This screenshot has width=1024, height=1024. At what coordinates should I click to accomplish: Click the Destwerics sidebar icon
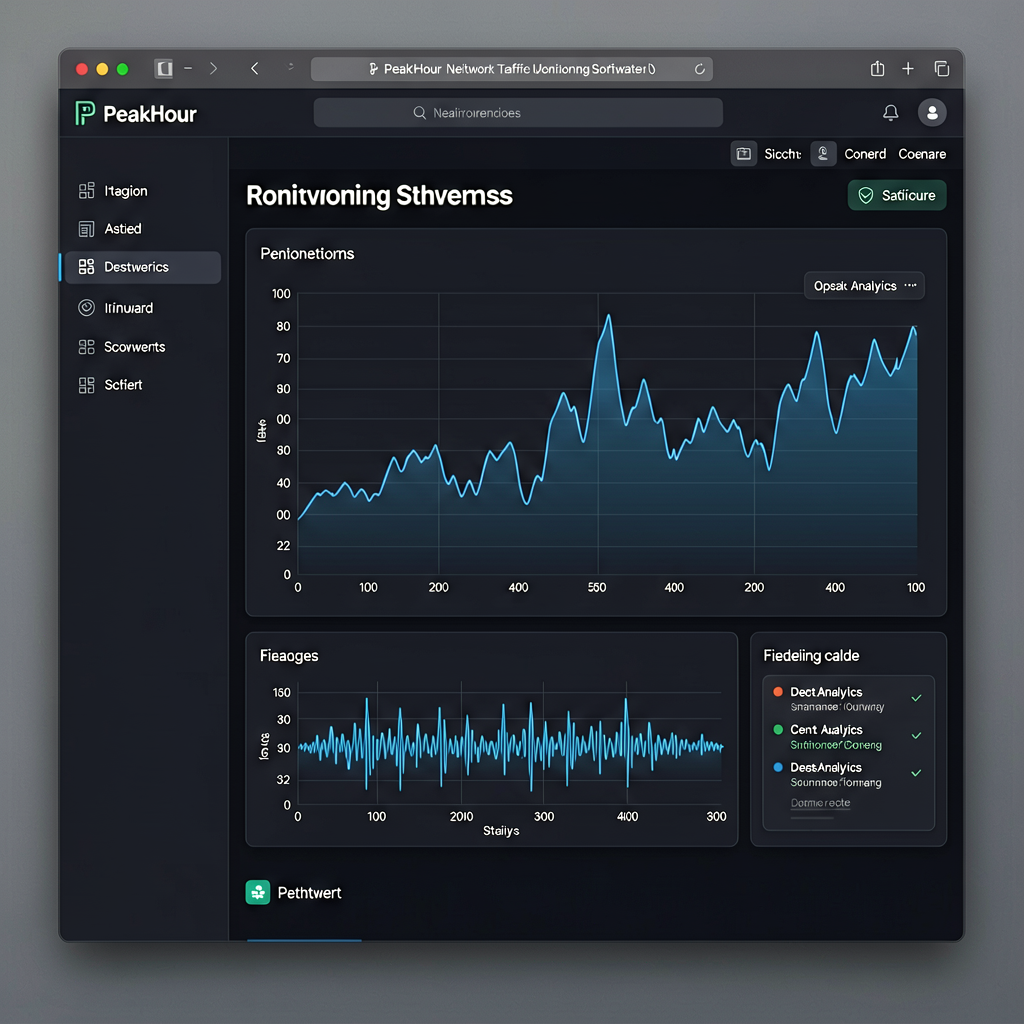86,266
